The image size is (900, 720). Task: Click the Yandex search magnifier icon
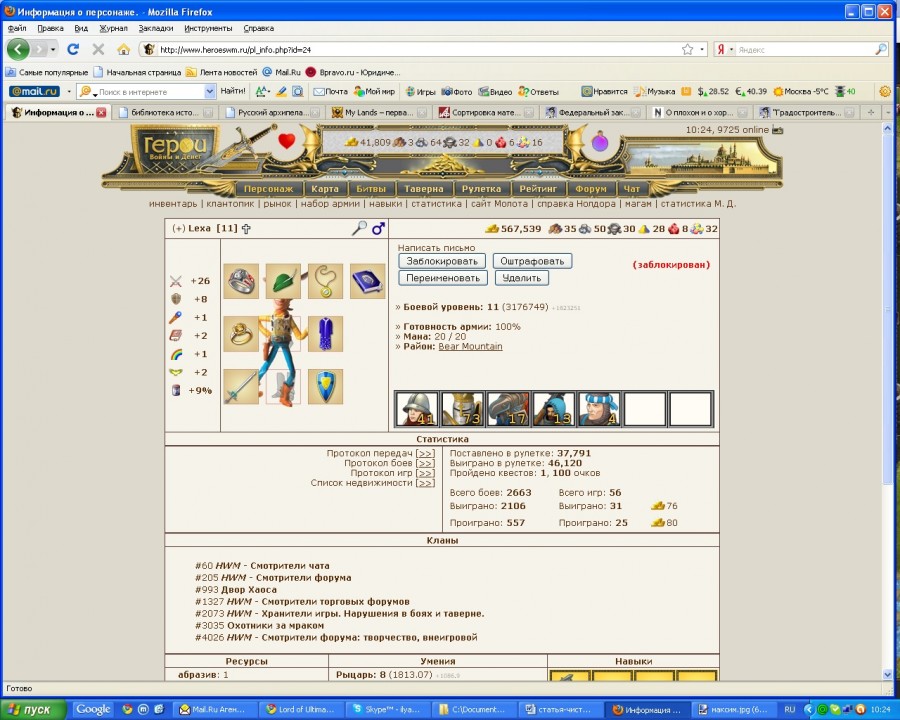[881, 49]
